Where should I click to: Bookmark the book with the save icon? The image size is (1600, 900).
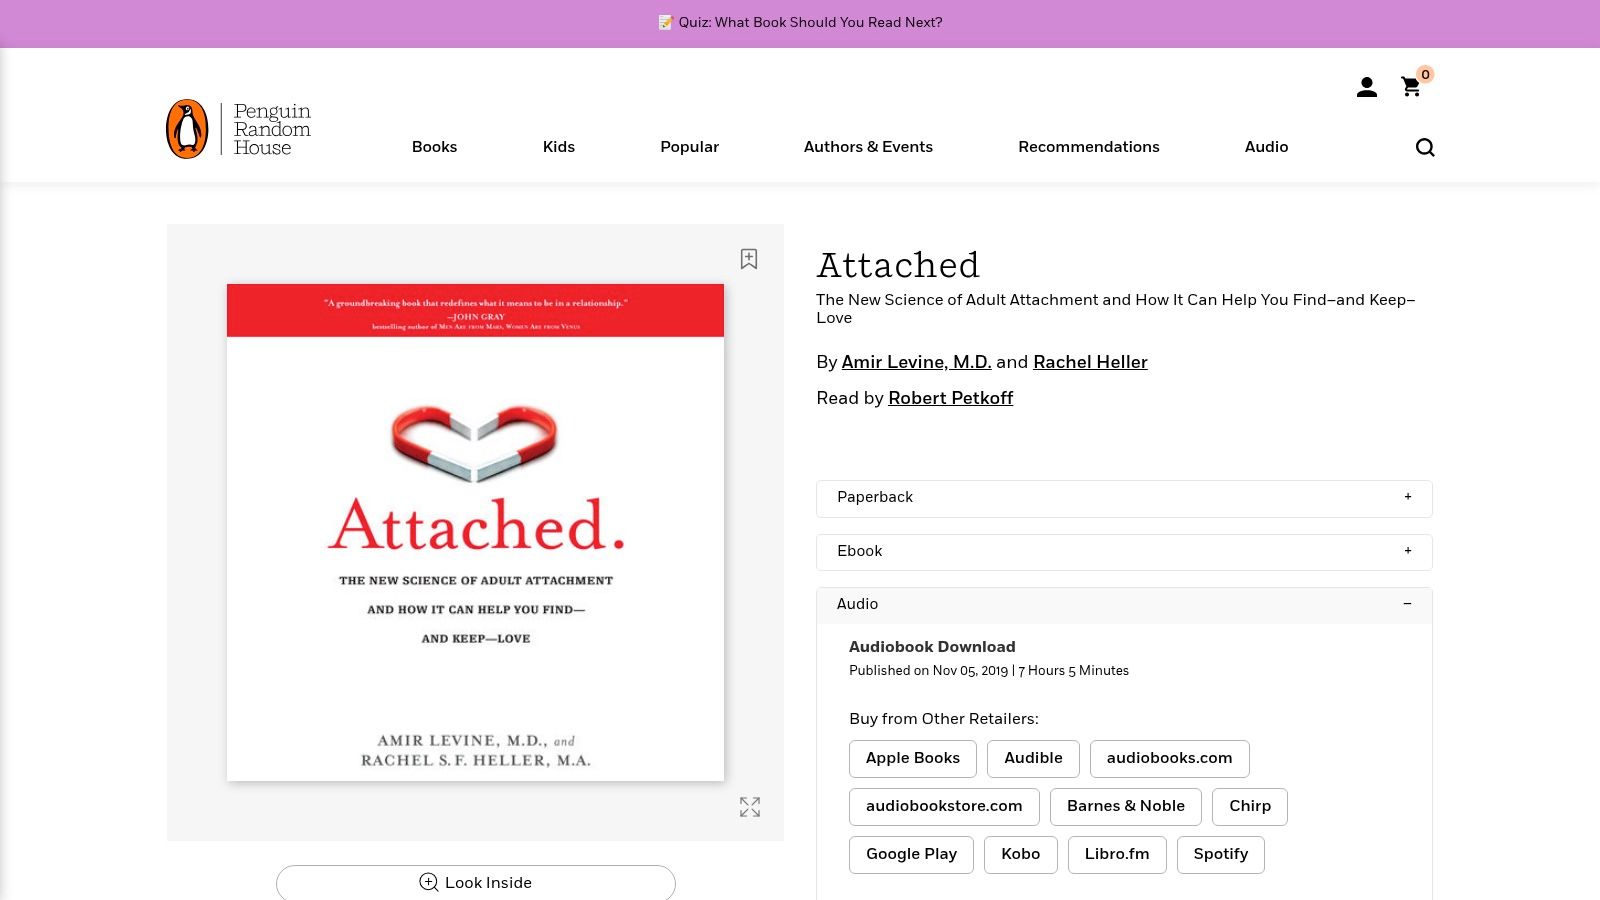(x=749, y=259)
